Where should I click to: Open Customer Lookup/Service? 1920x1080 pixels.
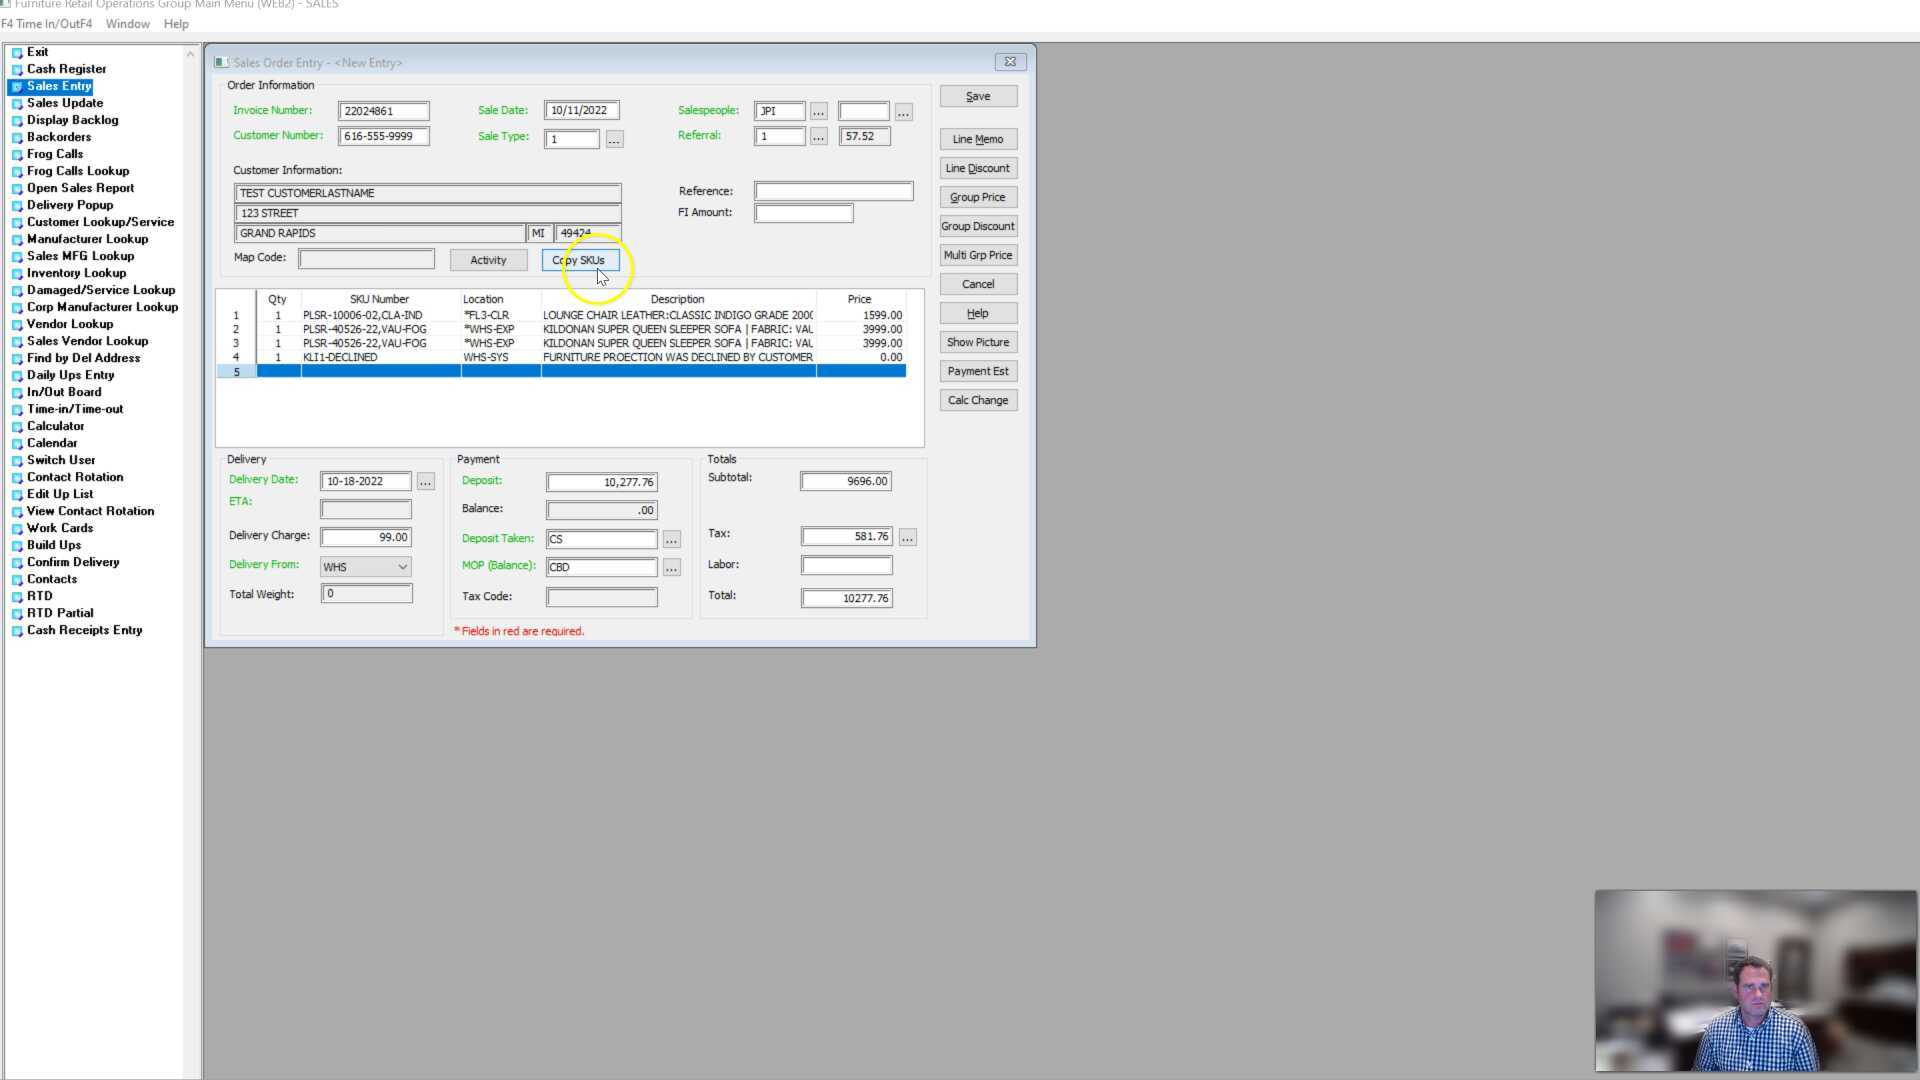[100, 221]
